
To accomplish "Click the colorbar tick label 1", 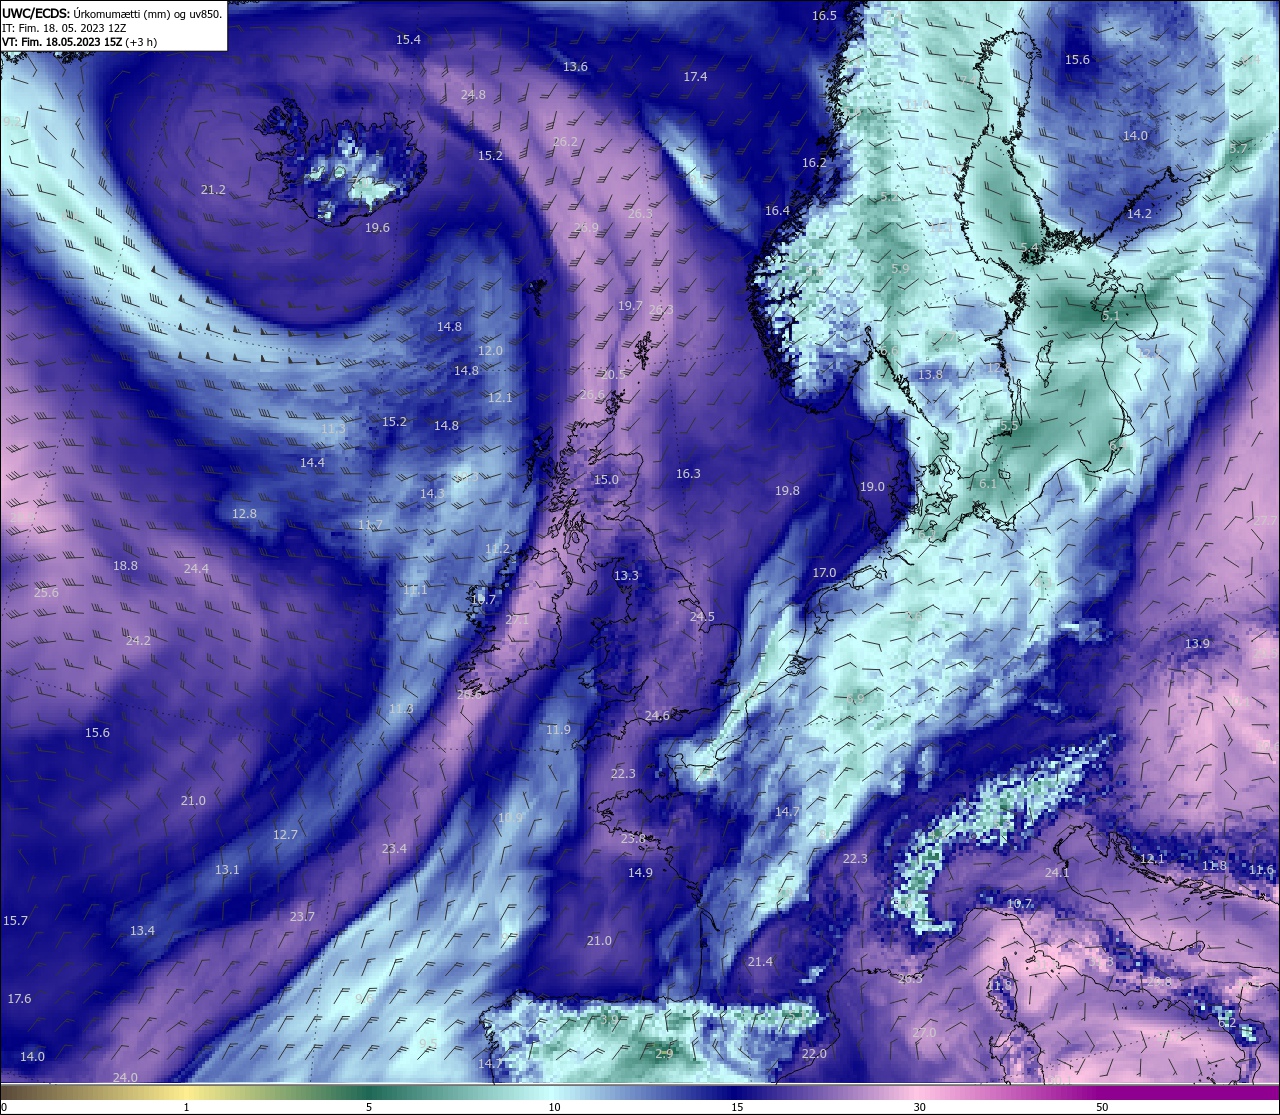I will pos(187,1107).
